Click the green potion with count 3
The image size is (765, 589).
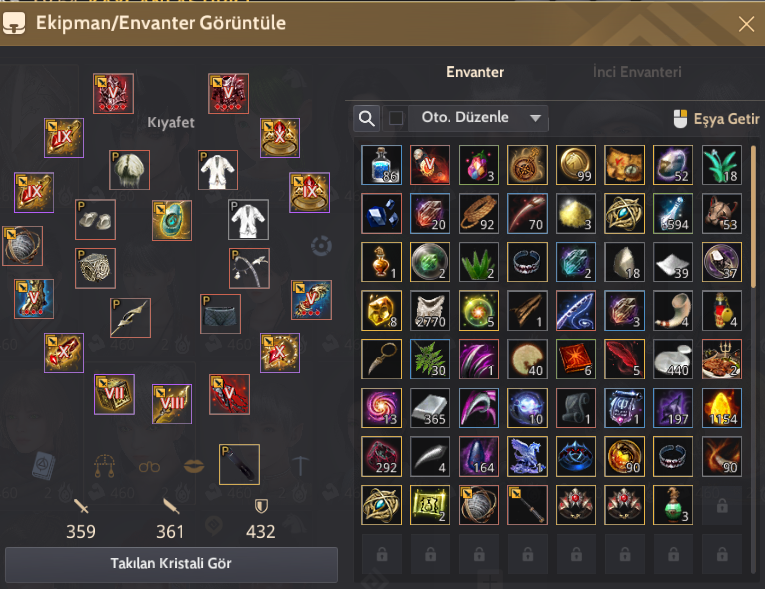click(673, 505)
